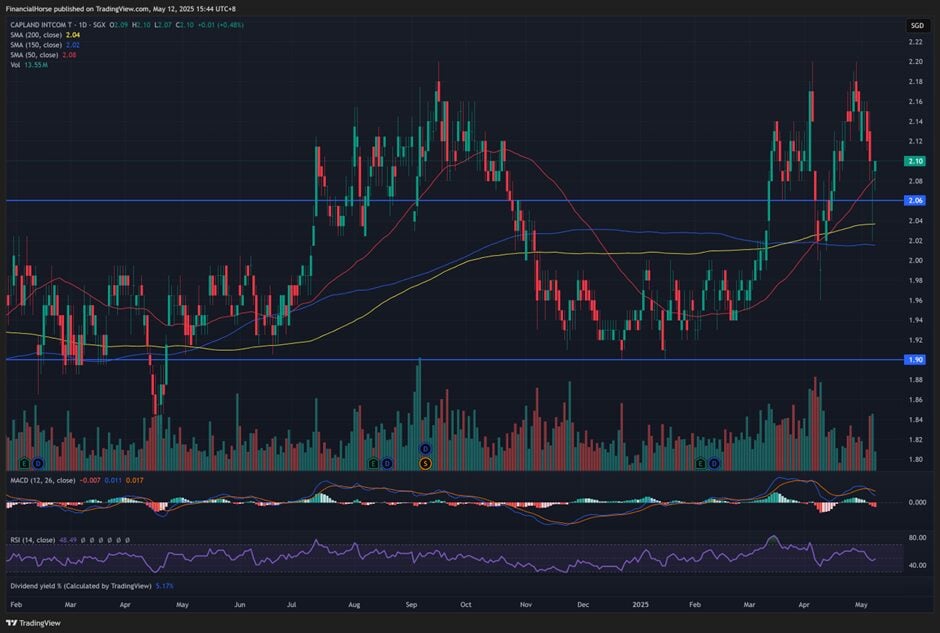Click the D dividend marker near August
The height and width of the screenshot is (633, 940).
(x=388, y=464)
